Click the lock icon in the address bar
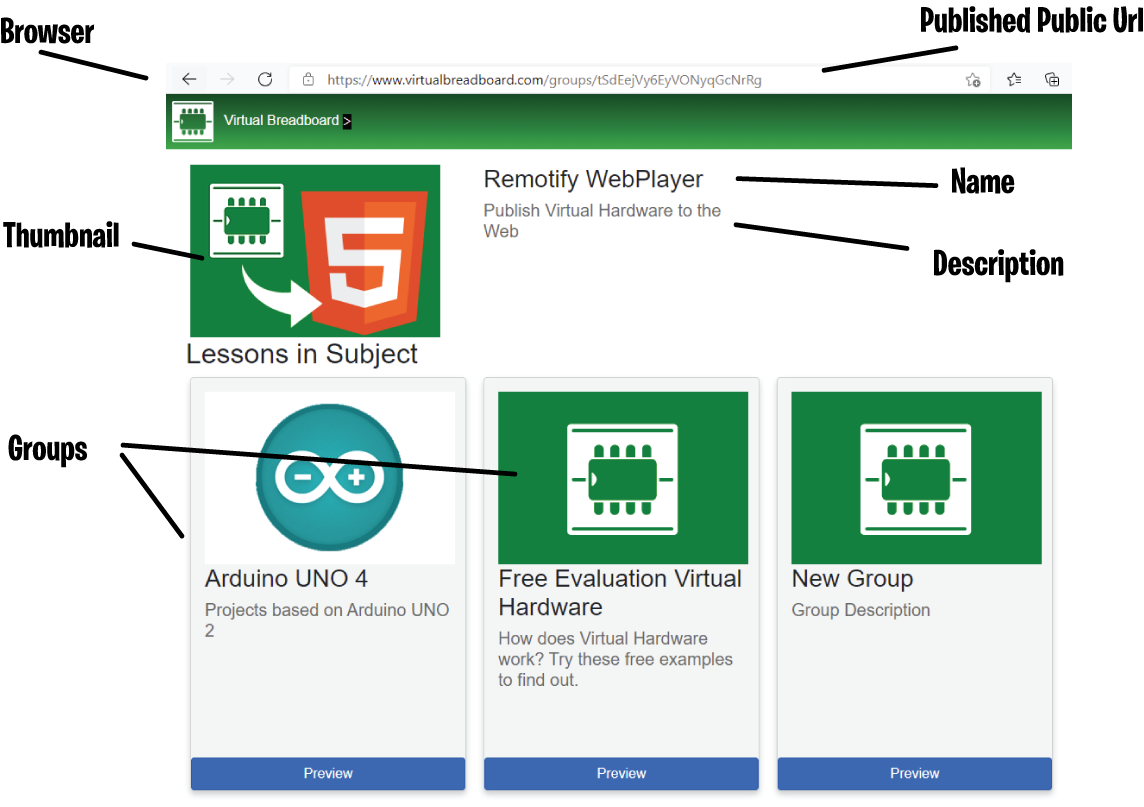The image size is (1144, 807). 309,80
